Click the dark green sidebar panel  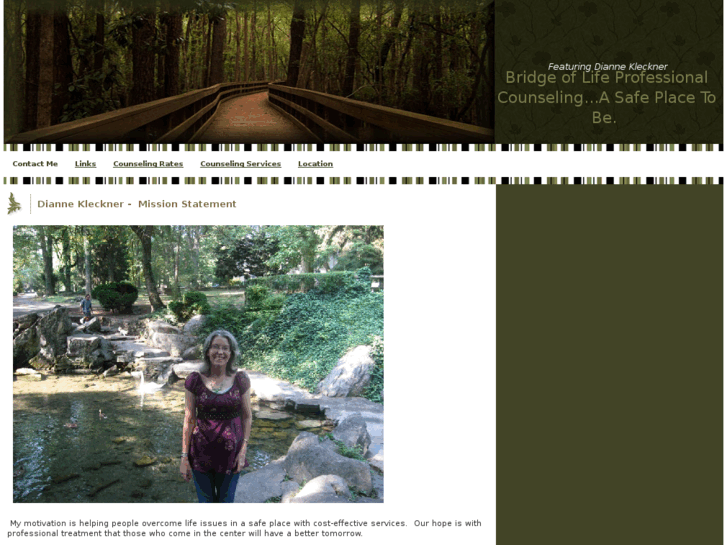pyautogui.click(x=609, y=365)
